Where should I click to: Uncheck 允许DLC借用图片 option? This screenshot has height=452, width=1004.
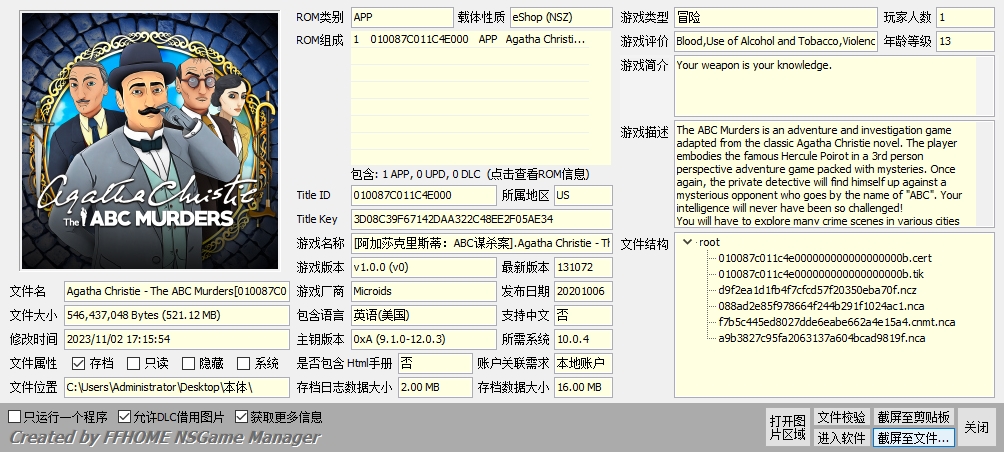pyautogui.click(x=125, y=417)
